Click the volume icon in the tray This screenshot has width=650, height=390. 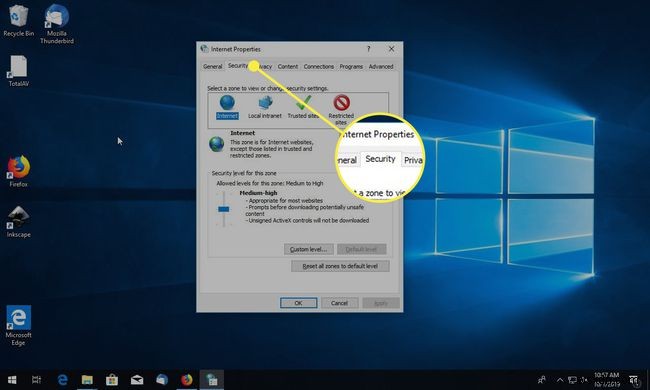[x=585, y=380]
